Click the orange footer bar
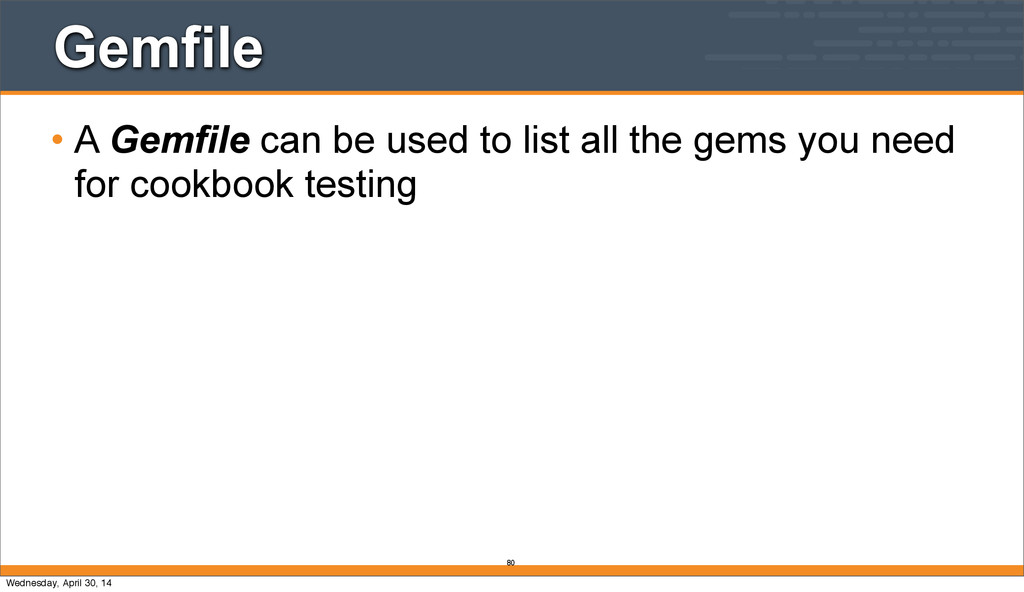 700,571
